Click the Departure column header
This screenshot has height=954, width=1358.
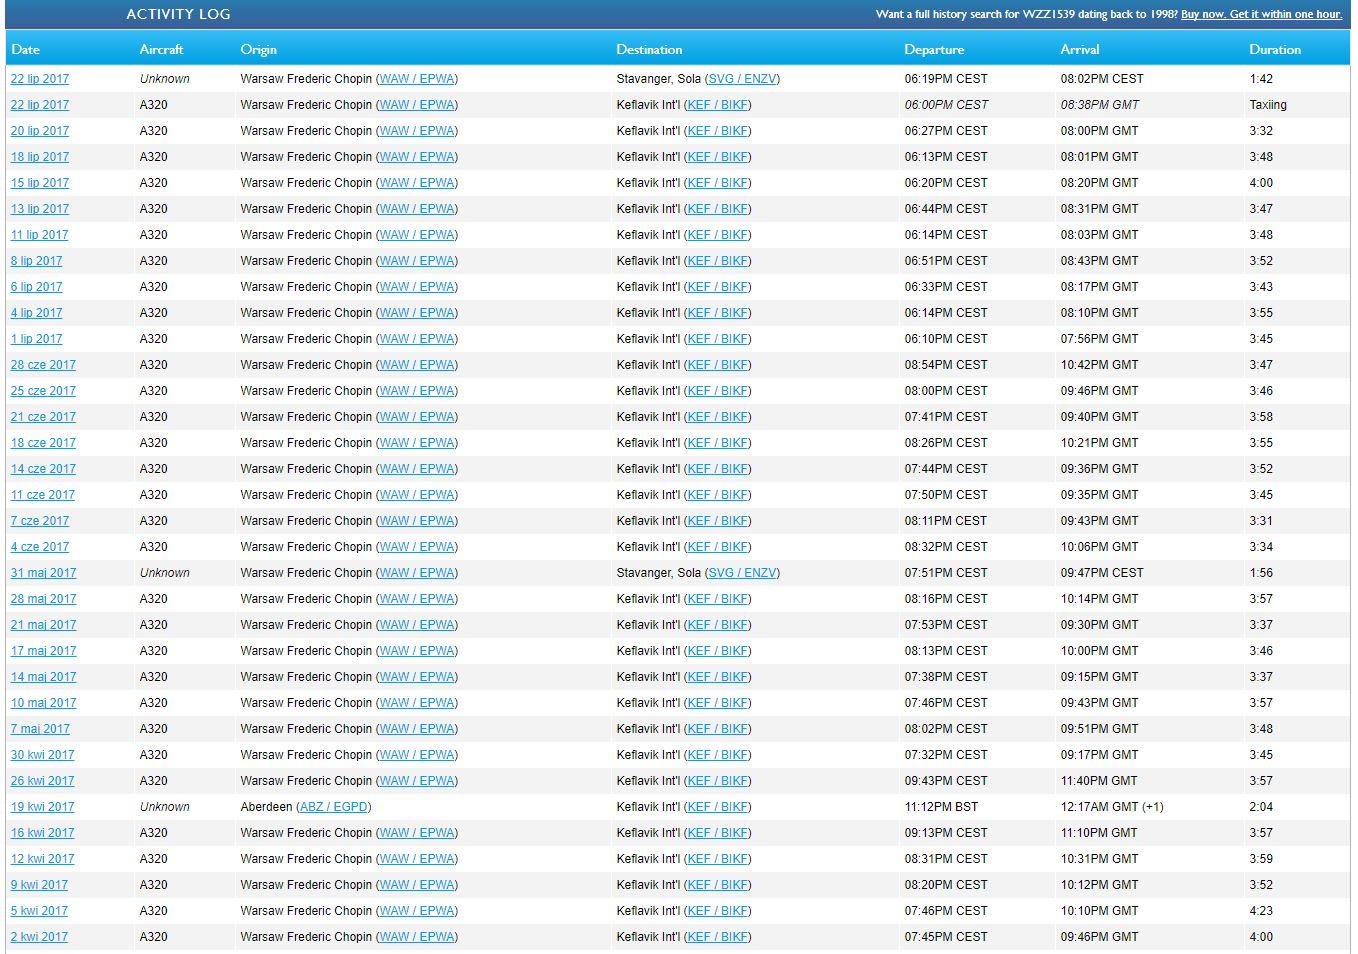[934, 49]
